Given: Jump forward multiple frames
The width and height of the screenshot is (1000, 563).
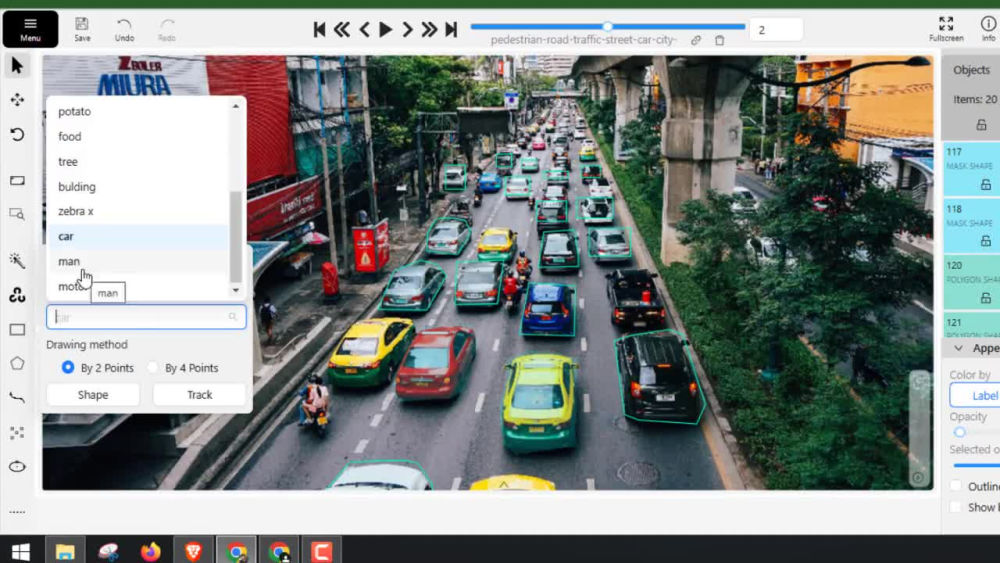Looking at the screenshot, I should click(429, 29).
